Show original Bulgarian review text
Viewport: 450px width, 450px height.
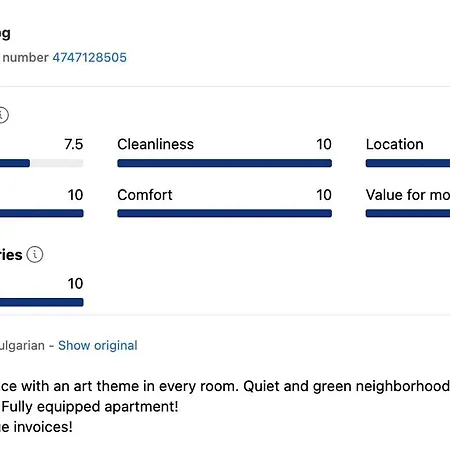point(98,346)
